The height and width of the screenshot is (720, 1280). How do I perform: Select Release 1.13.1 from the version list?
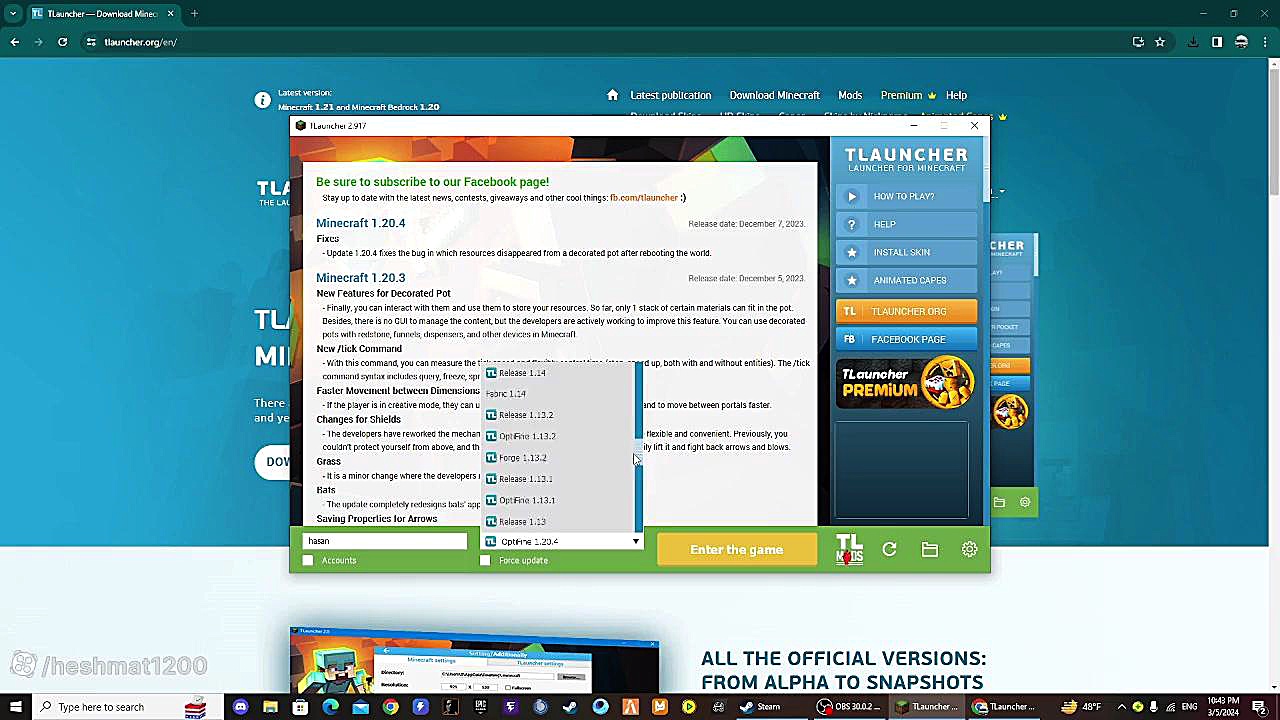tap(558, 479)
